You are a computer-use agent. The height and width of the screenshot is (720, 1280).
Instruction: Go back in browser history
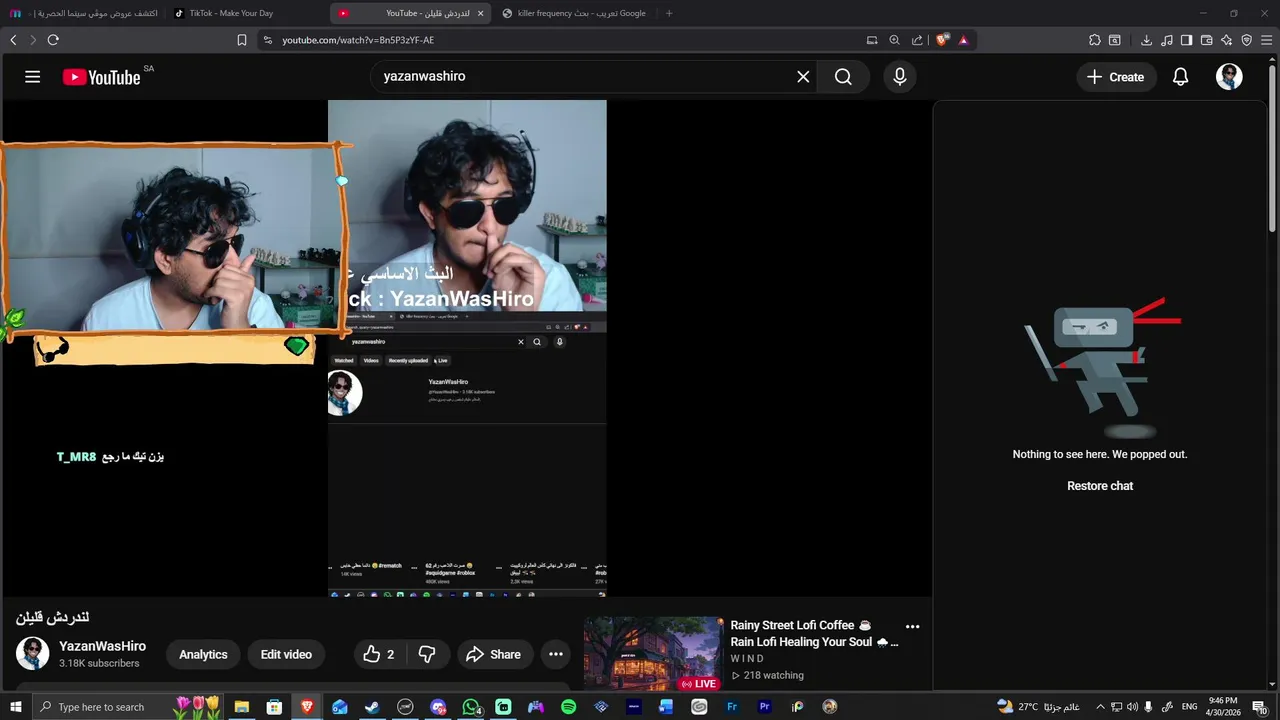coord(13,40)
